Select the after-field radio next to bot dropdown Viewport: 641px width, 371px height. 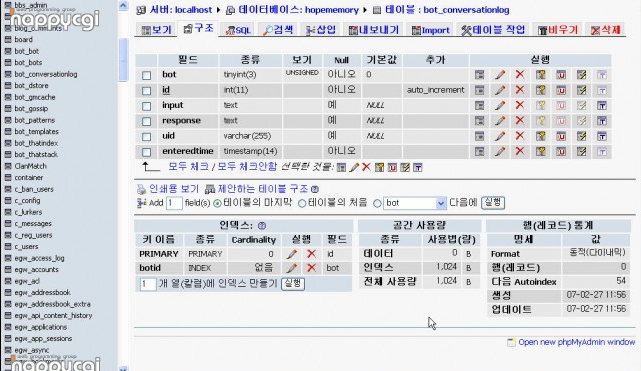coord(377,203)
